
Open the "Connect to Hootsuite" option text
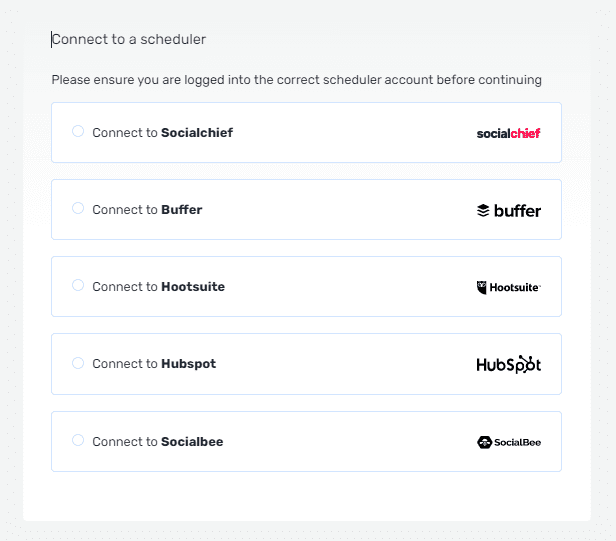[158, 287]
